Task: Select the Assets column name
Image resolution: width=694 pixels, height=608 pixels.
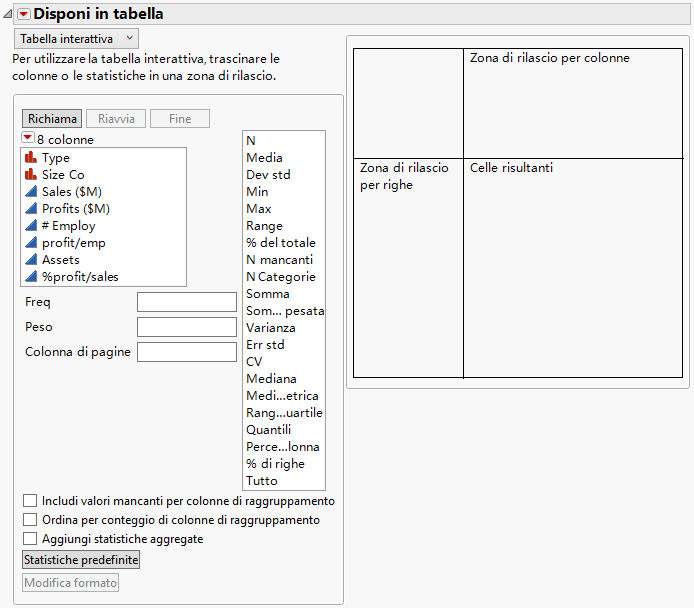Action: click(61, 260)
